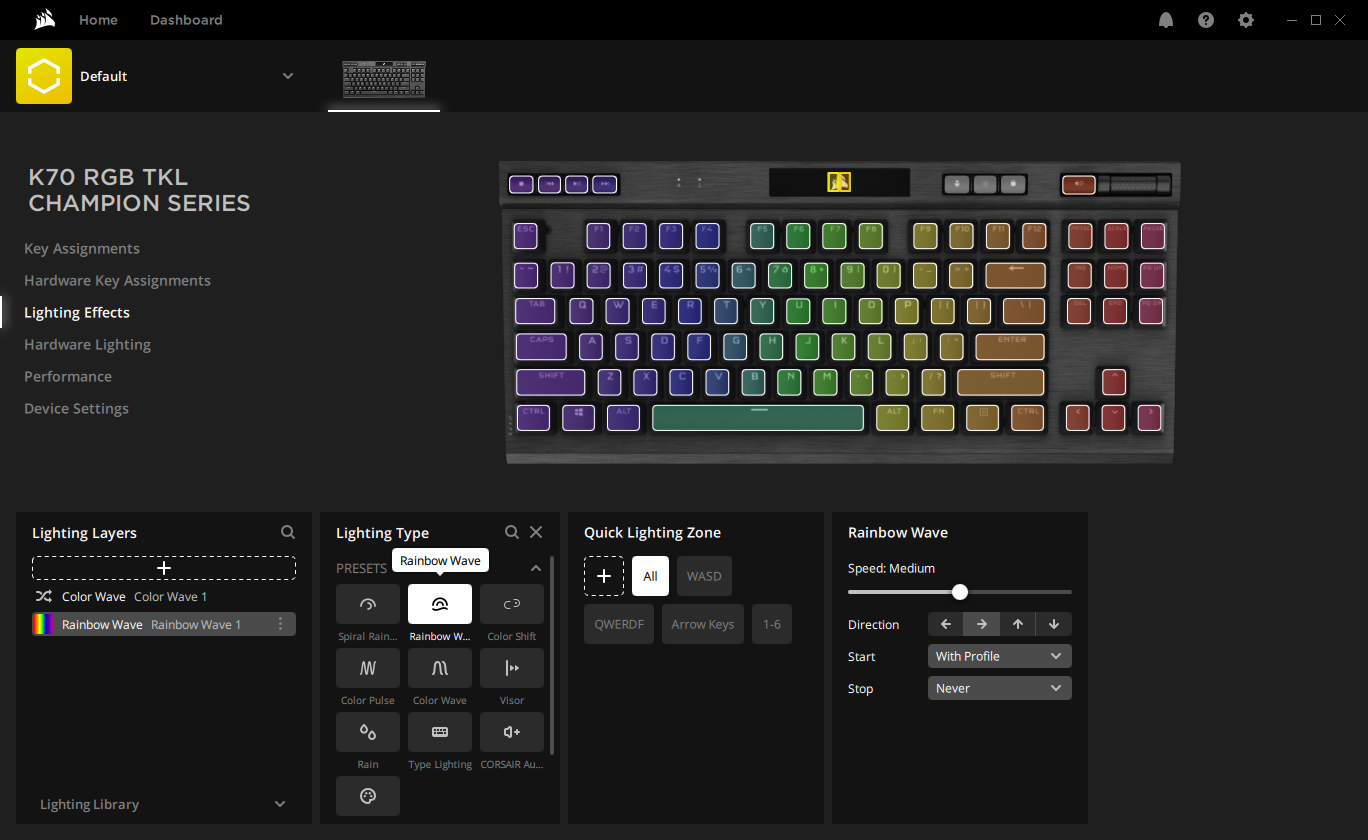Open Lighting Effects section
The width and height of the screenshot is (1368, 840).
click(77, 312)
